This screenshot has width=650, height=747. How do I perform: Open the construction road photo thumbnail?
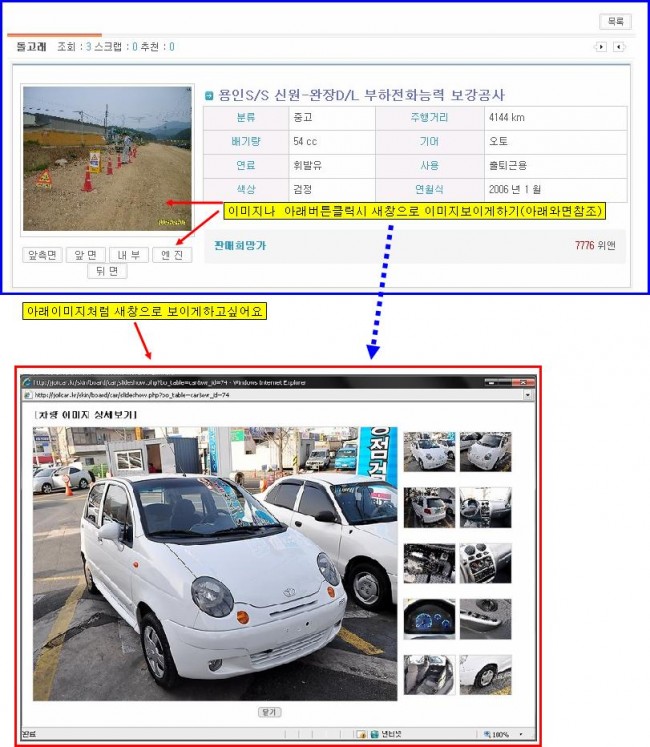[107, 159]
